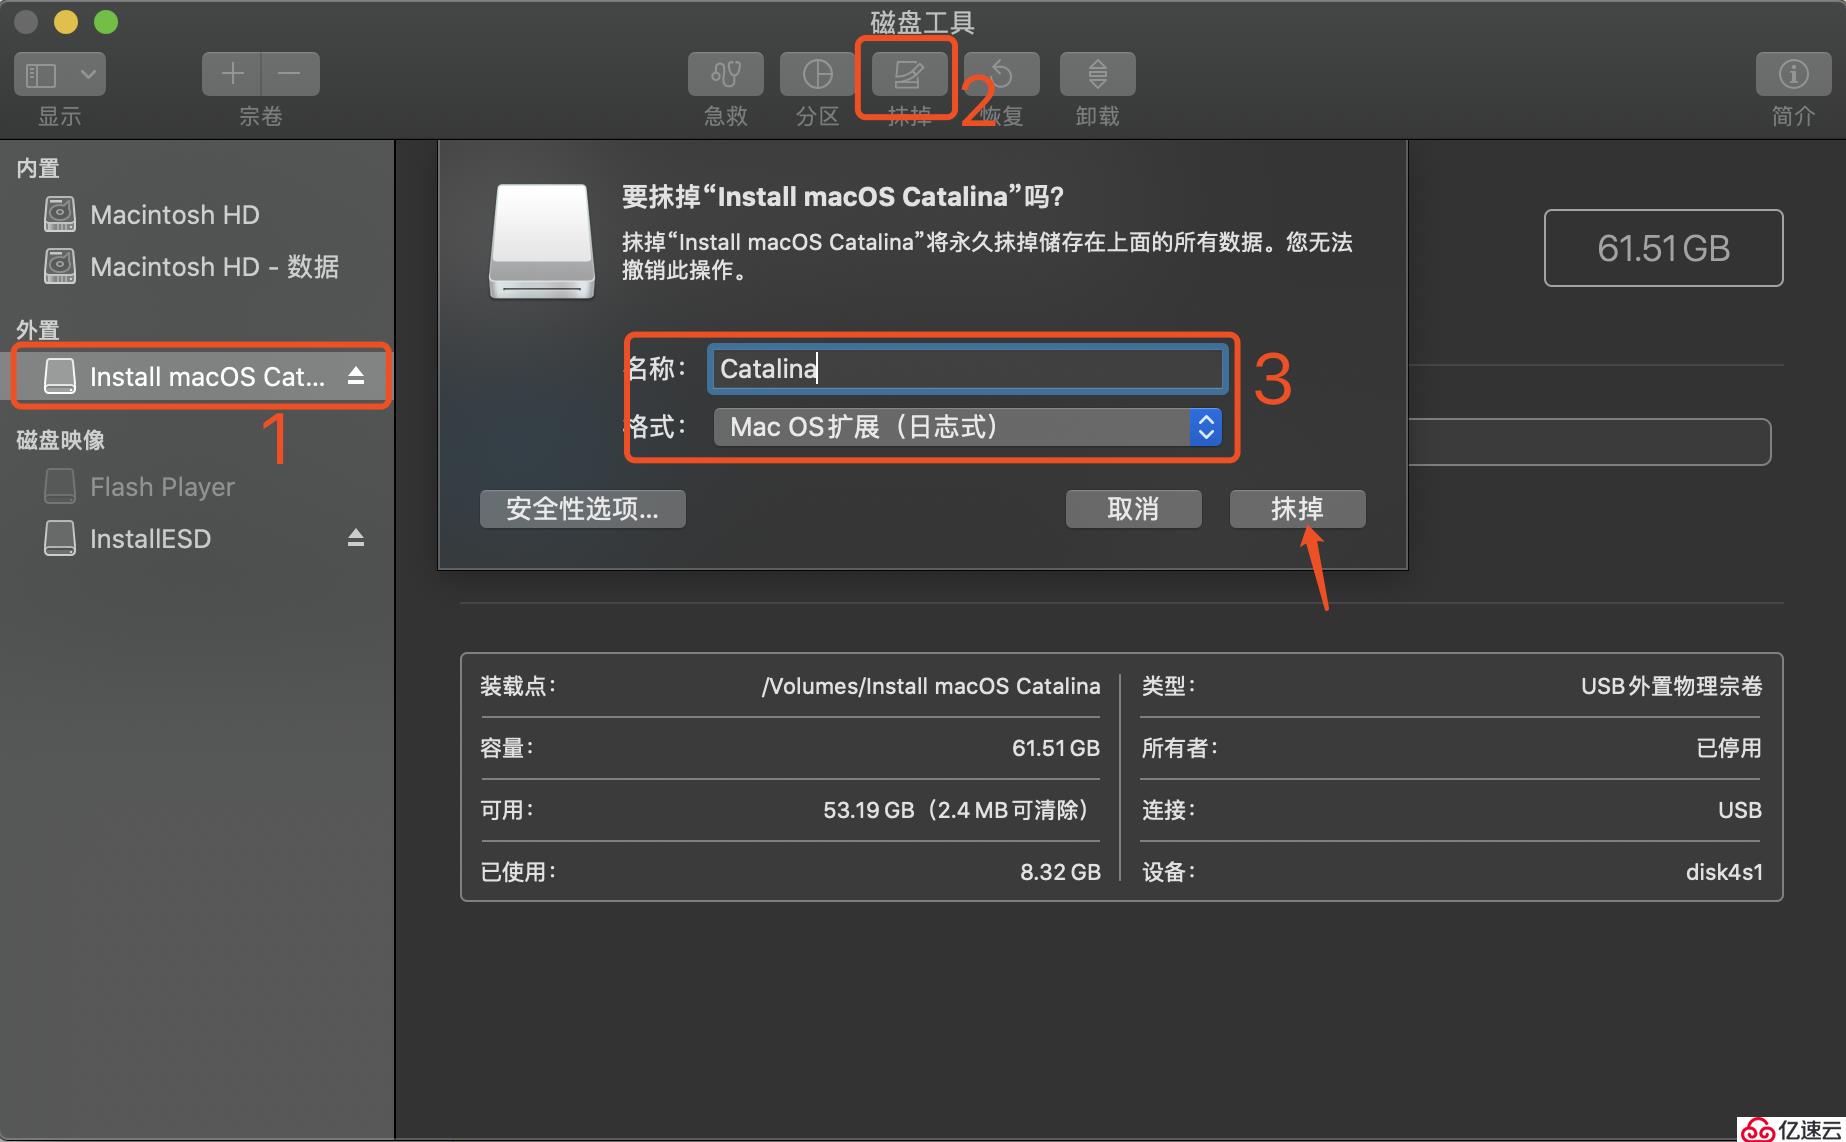
Task: Click the green zoom window button
Action: 106,22
